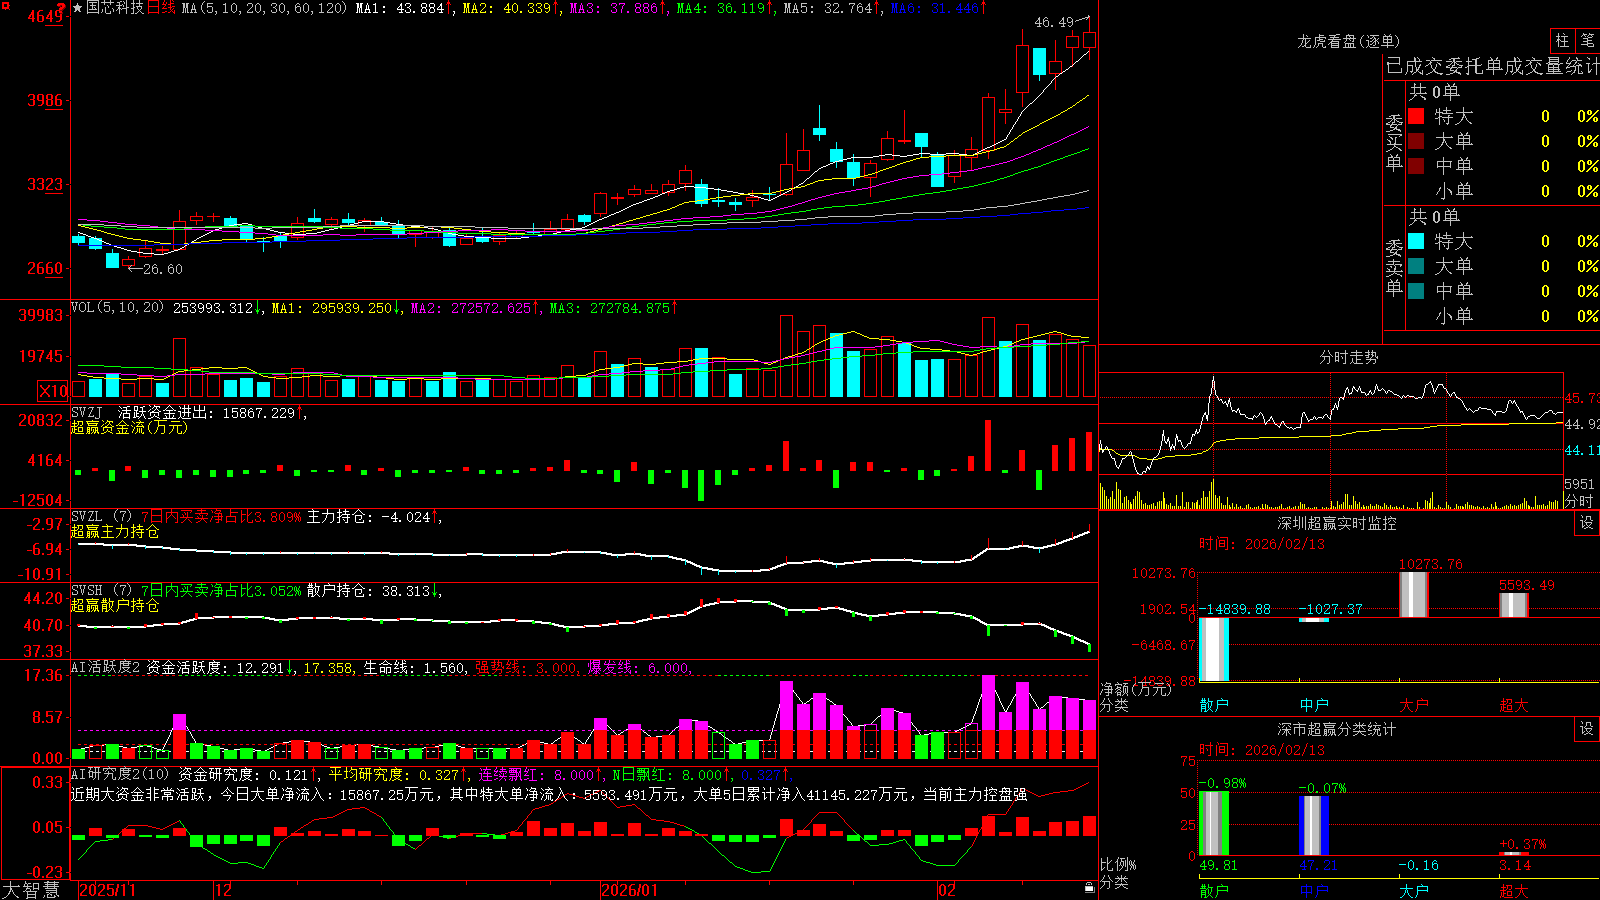This screenshot has height=900, width=1600.
Task: Click the 10273.76 大户 bar in 深圳超赢实时监控
Action: pos(1414,595)
